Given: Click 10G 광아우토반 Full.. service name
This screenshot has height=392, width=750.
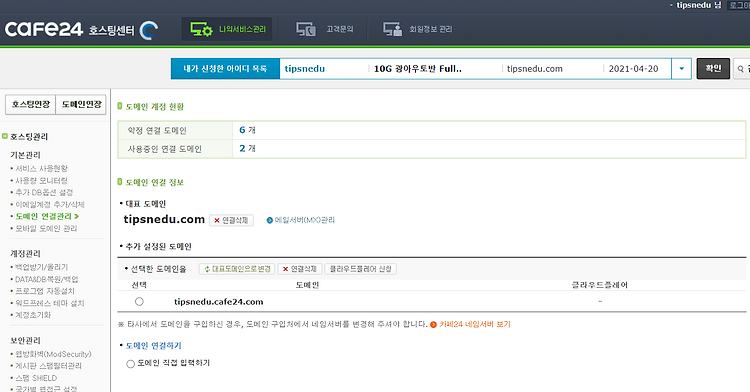Looking at the screenshot, I should point(418,69).
